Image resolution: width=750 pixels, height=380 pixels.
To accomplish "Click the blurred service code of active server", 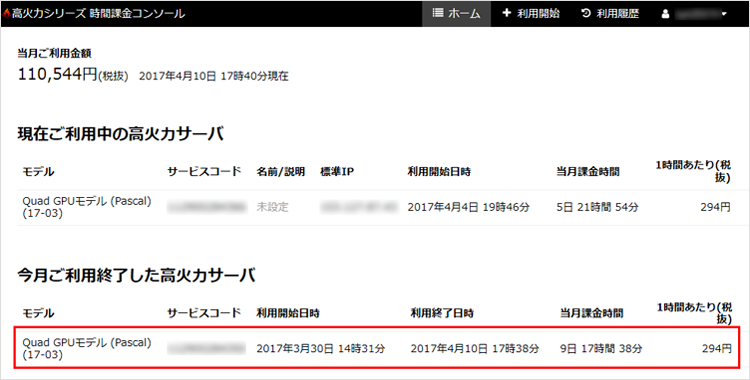I will [x=207, y=207].
